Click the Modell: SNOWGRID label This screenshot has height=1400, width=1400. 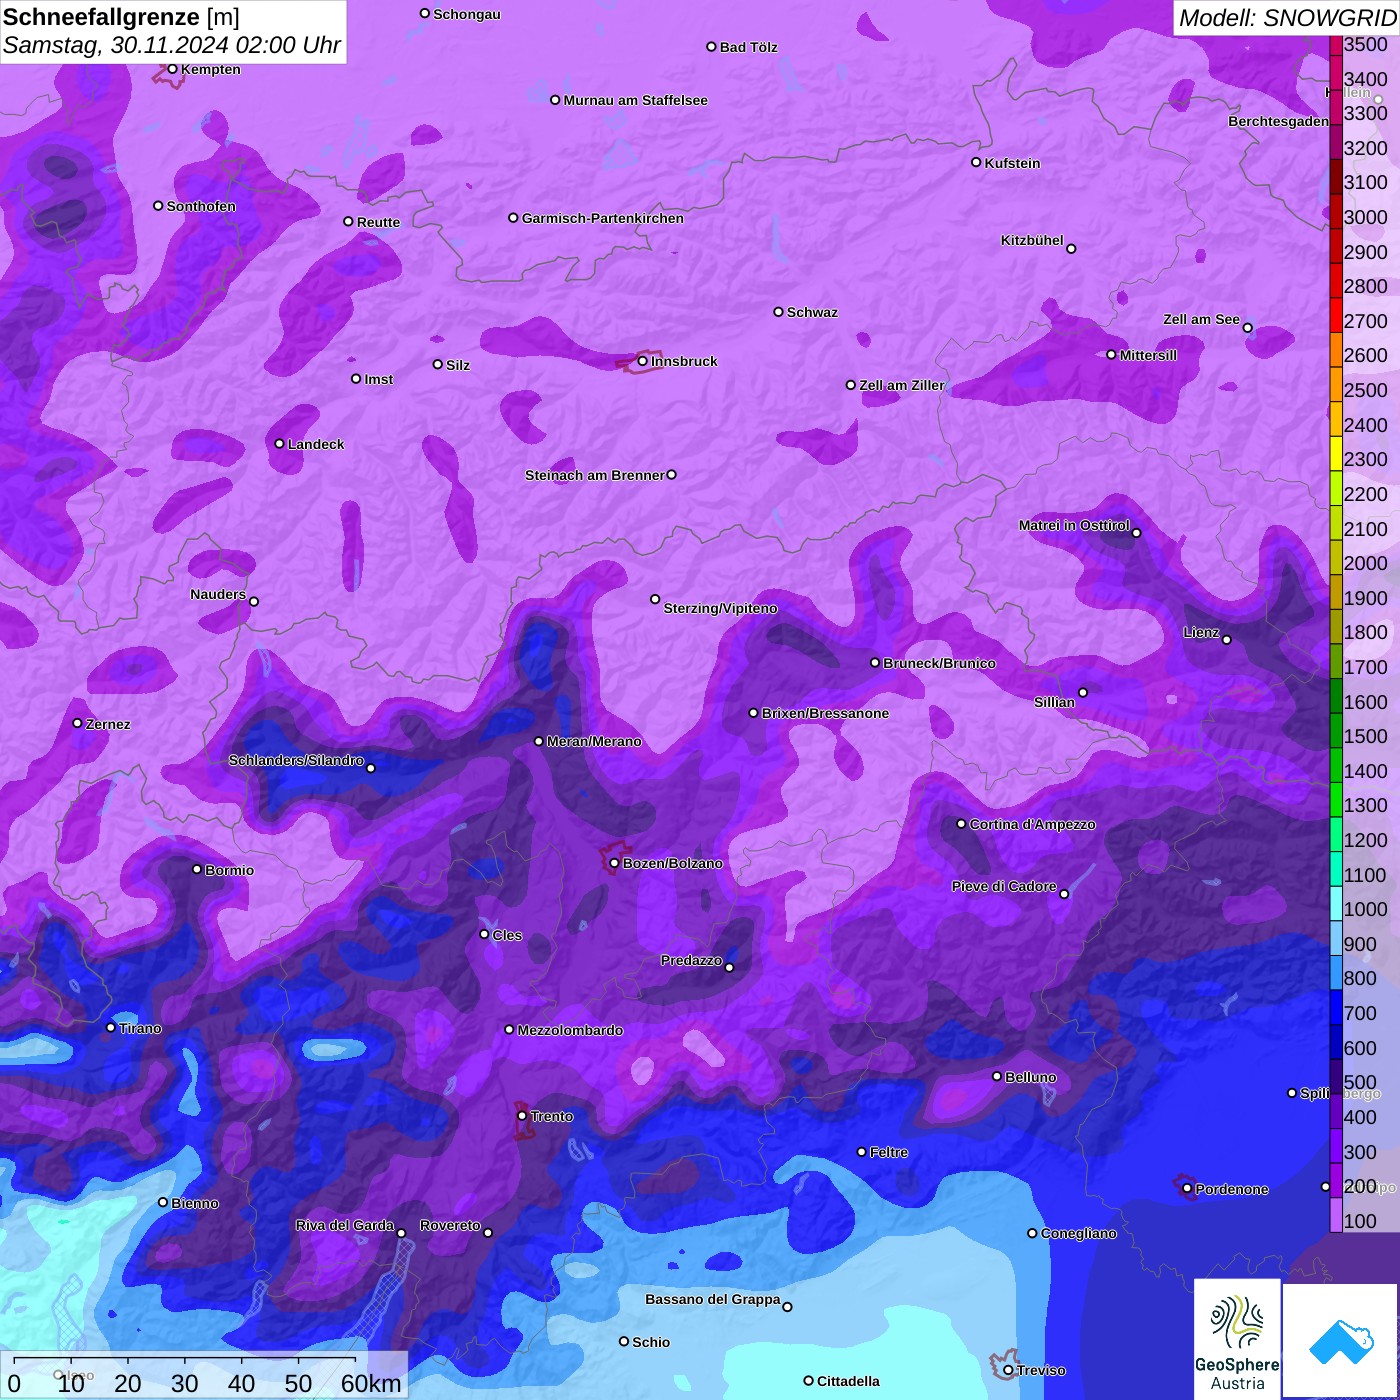(x=1286, y=18)
